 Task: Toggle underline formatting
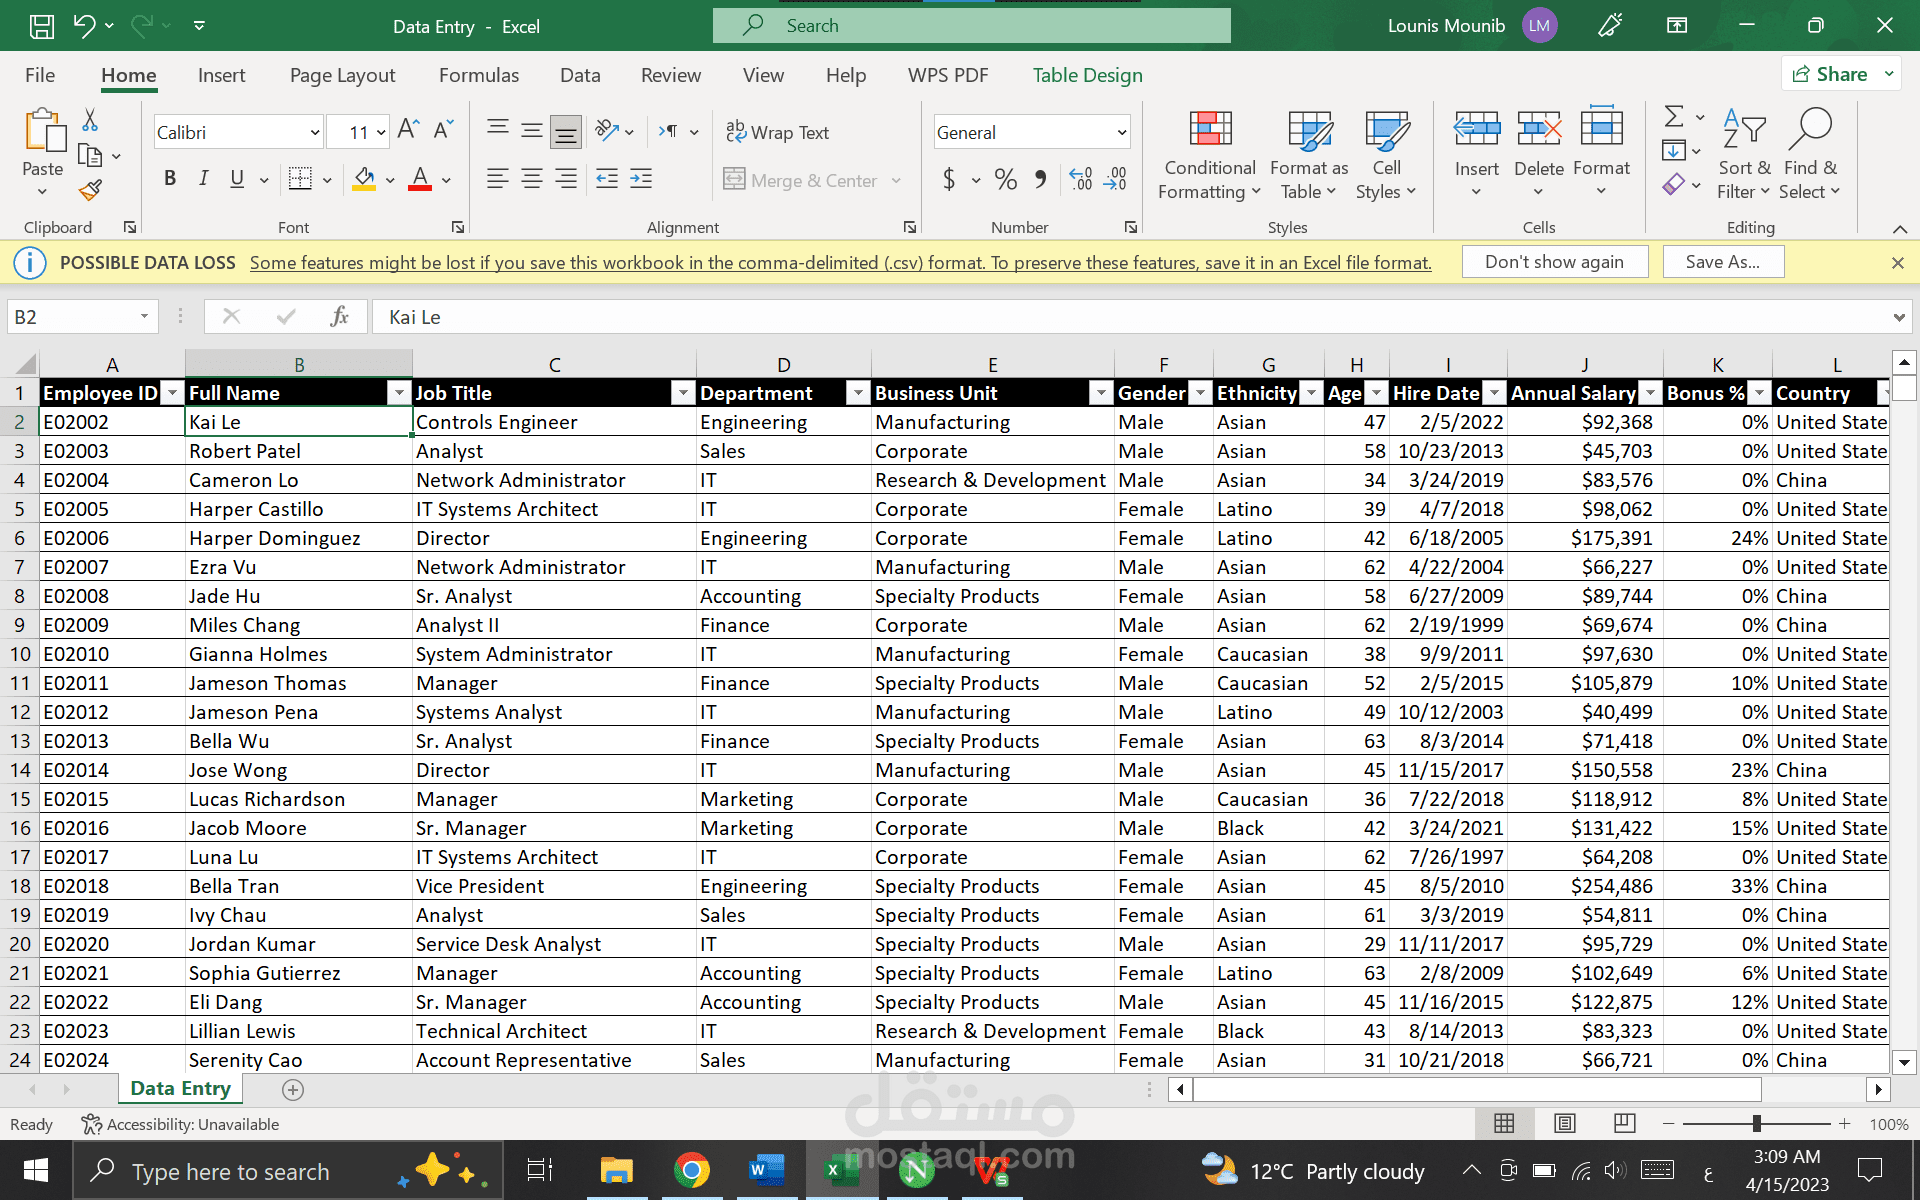point(237,179)
